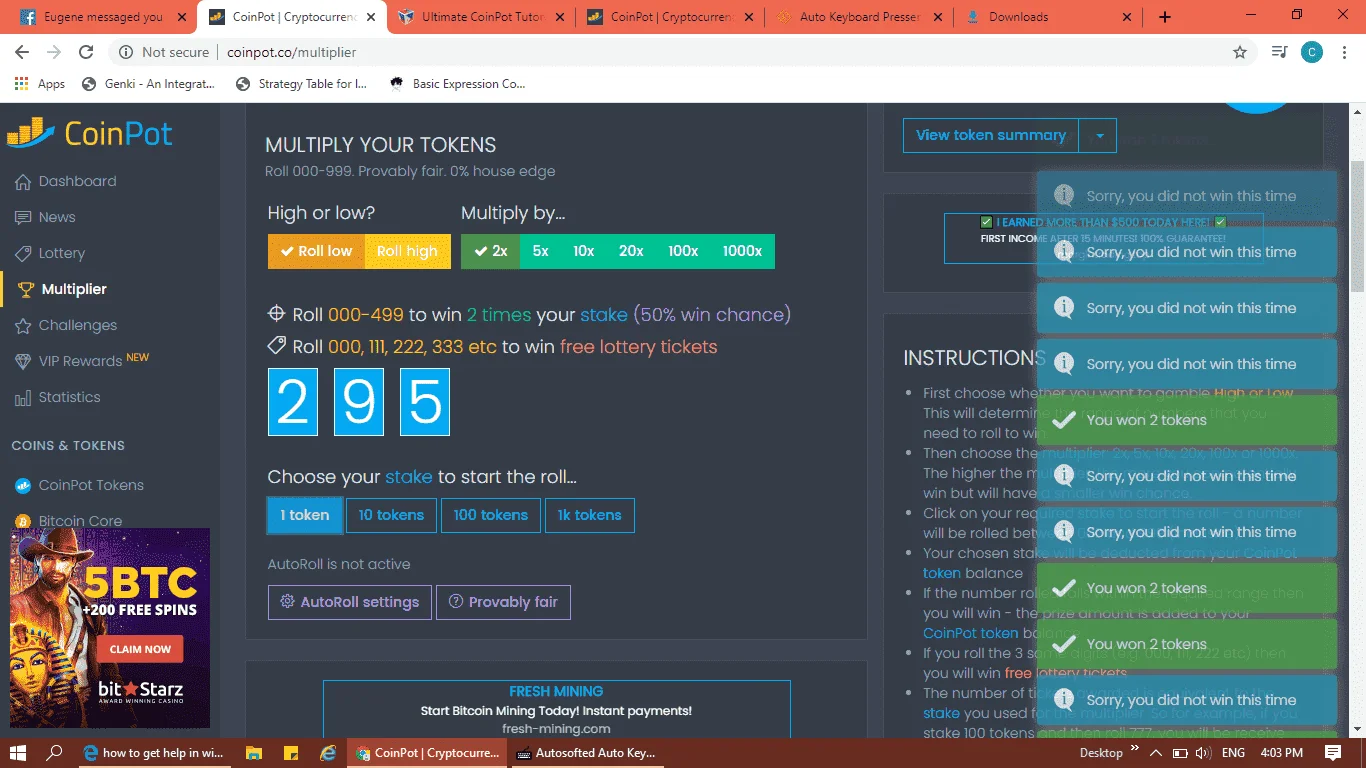The image size is (1366, 768).
Task: Open File Explorer from the taskbar
Action: (254, 752)
